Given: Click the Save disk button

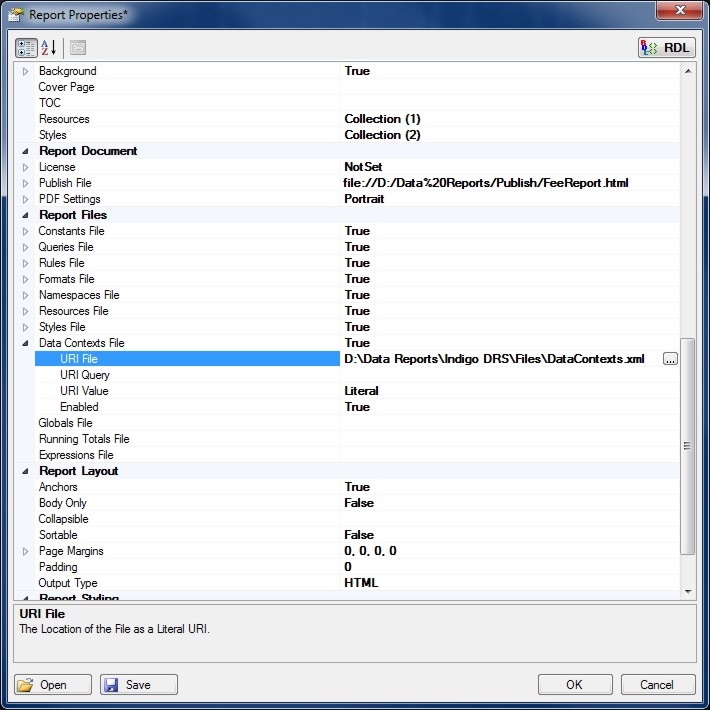Looking at the screenshot, I should pos(139,685).
